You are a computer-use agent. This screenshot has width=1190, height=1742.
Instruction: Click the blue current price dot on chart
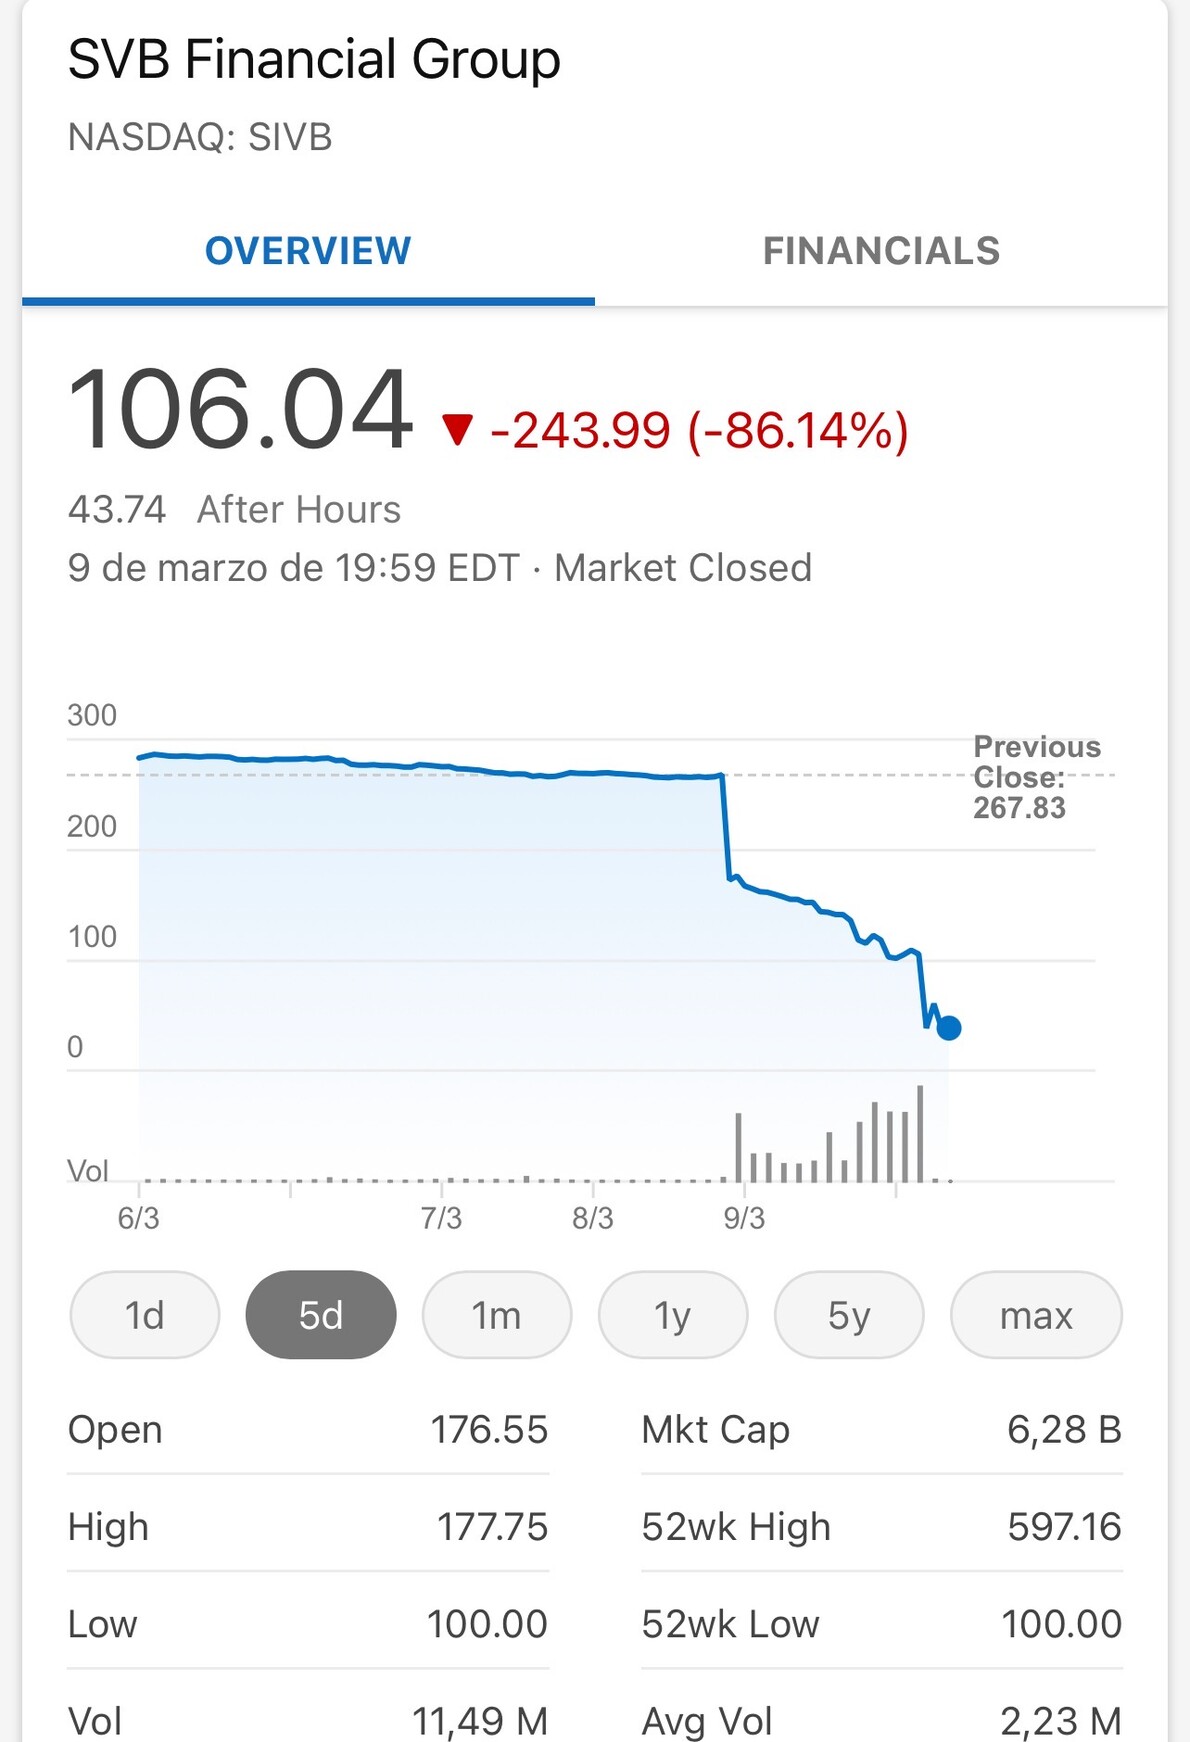click(949, 1027)
